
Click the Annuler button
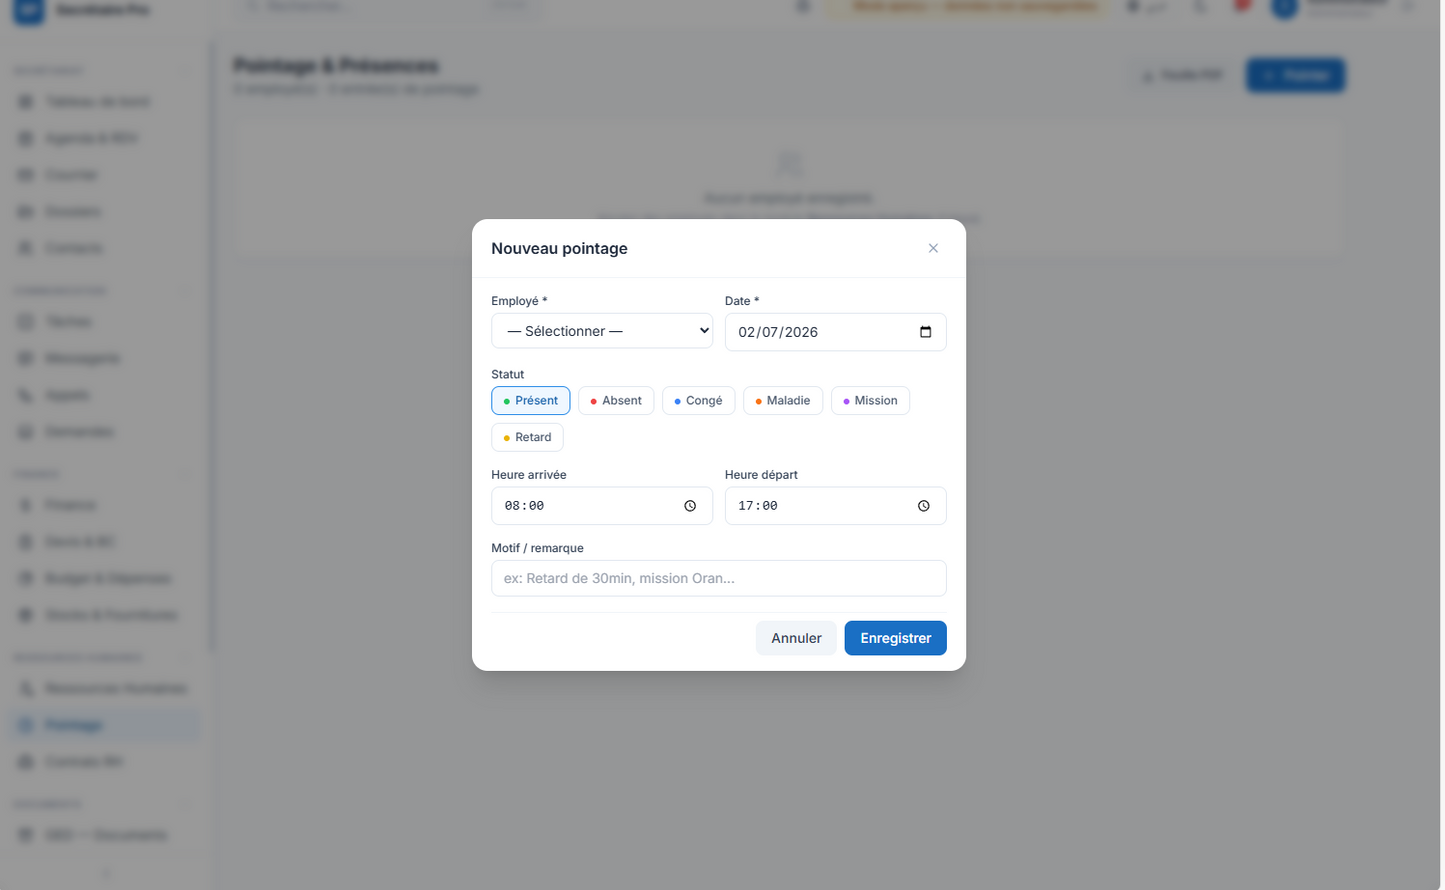tap(796, 638)
